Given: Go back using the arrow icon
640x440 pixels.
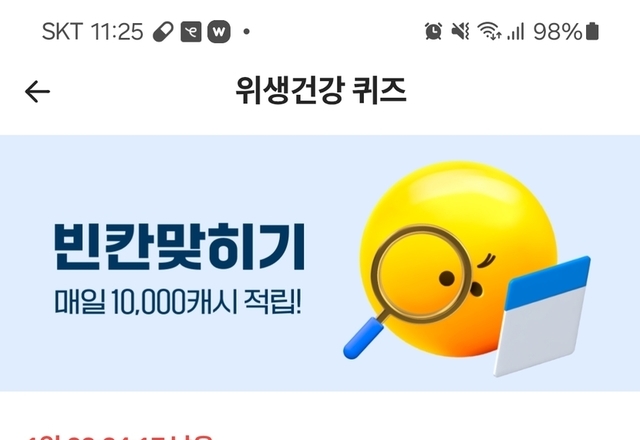Looking at the screenshot, I should point(37,91).
